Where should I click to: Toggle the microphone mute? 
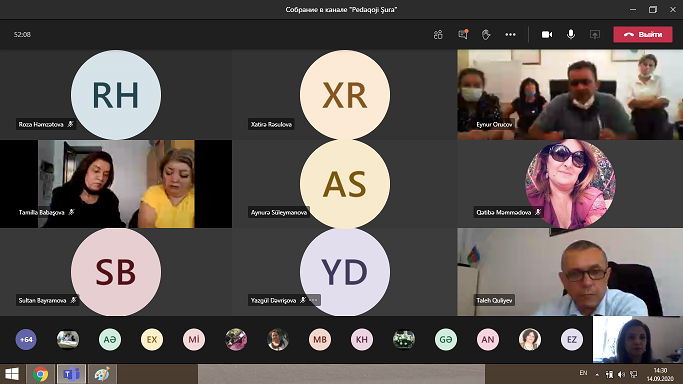point(571,34)
